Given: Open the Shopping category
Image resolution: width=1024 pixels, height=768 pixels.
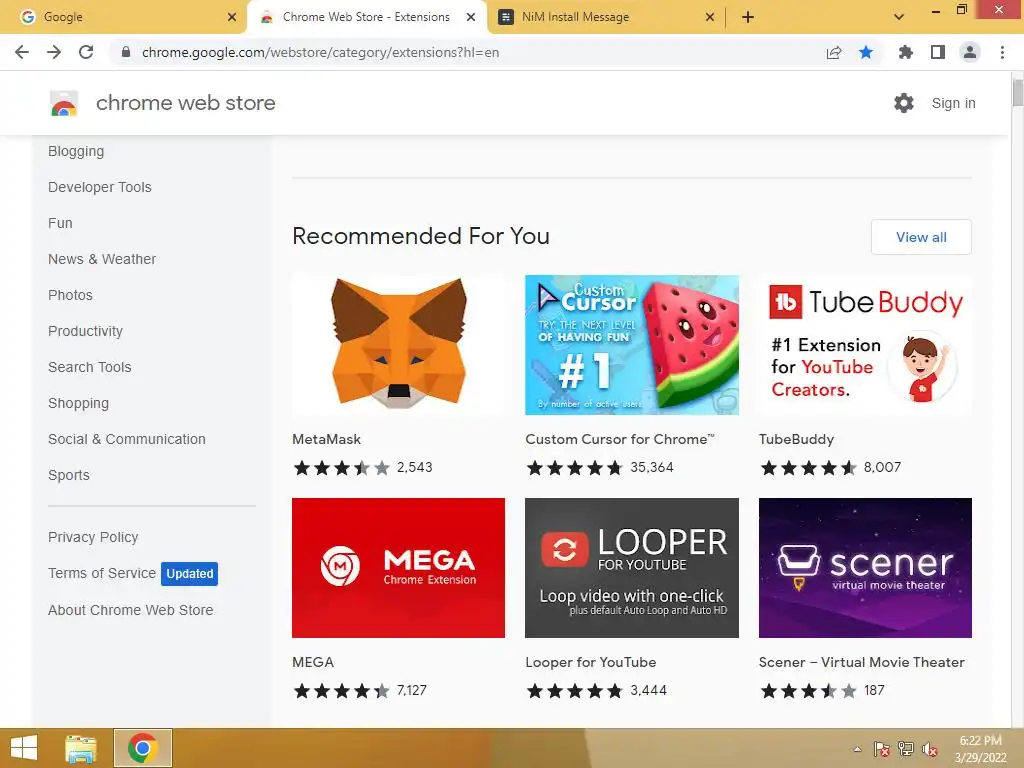Looking at the screenshot, I should click(x=78, y=404).
